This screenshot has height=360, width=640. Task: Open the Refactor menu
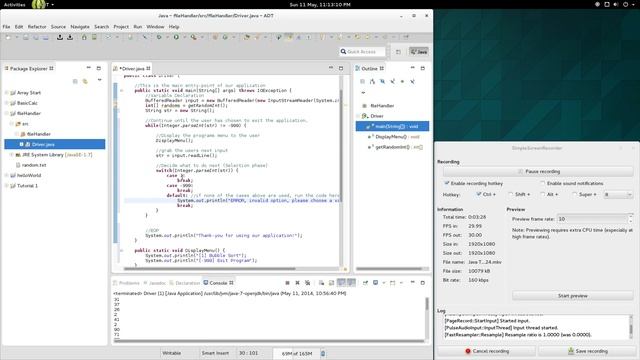click(37, 27)
